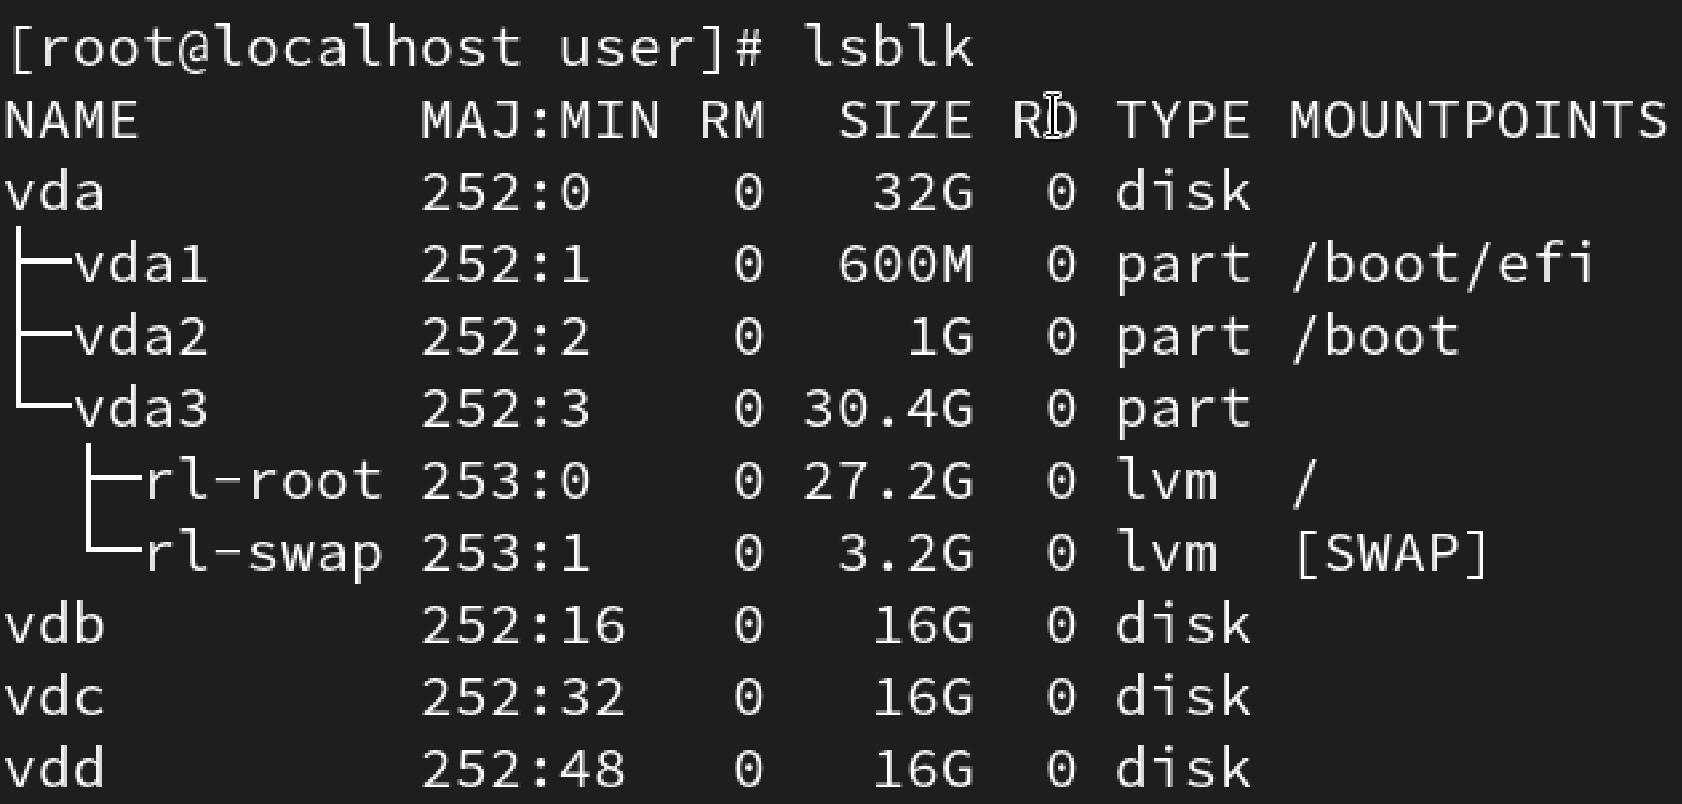1682x804 pixels.
Task: Click the lsblk command in the prompt
Action: (888, 48)
